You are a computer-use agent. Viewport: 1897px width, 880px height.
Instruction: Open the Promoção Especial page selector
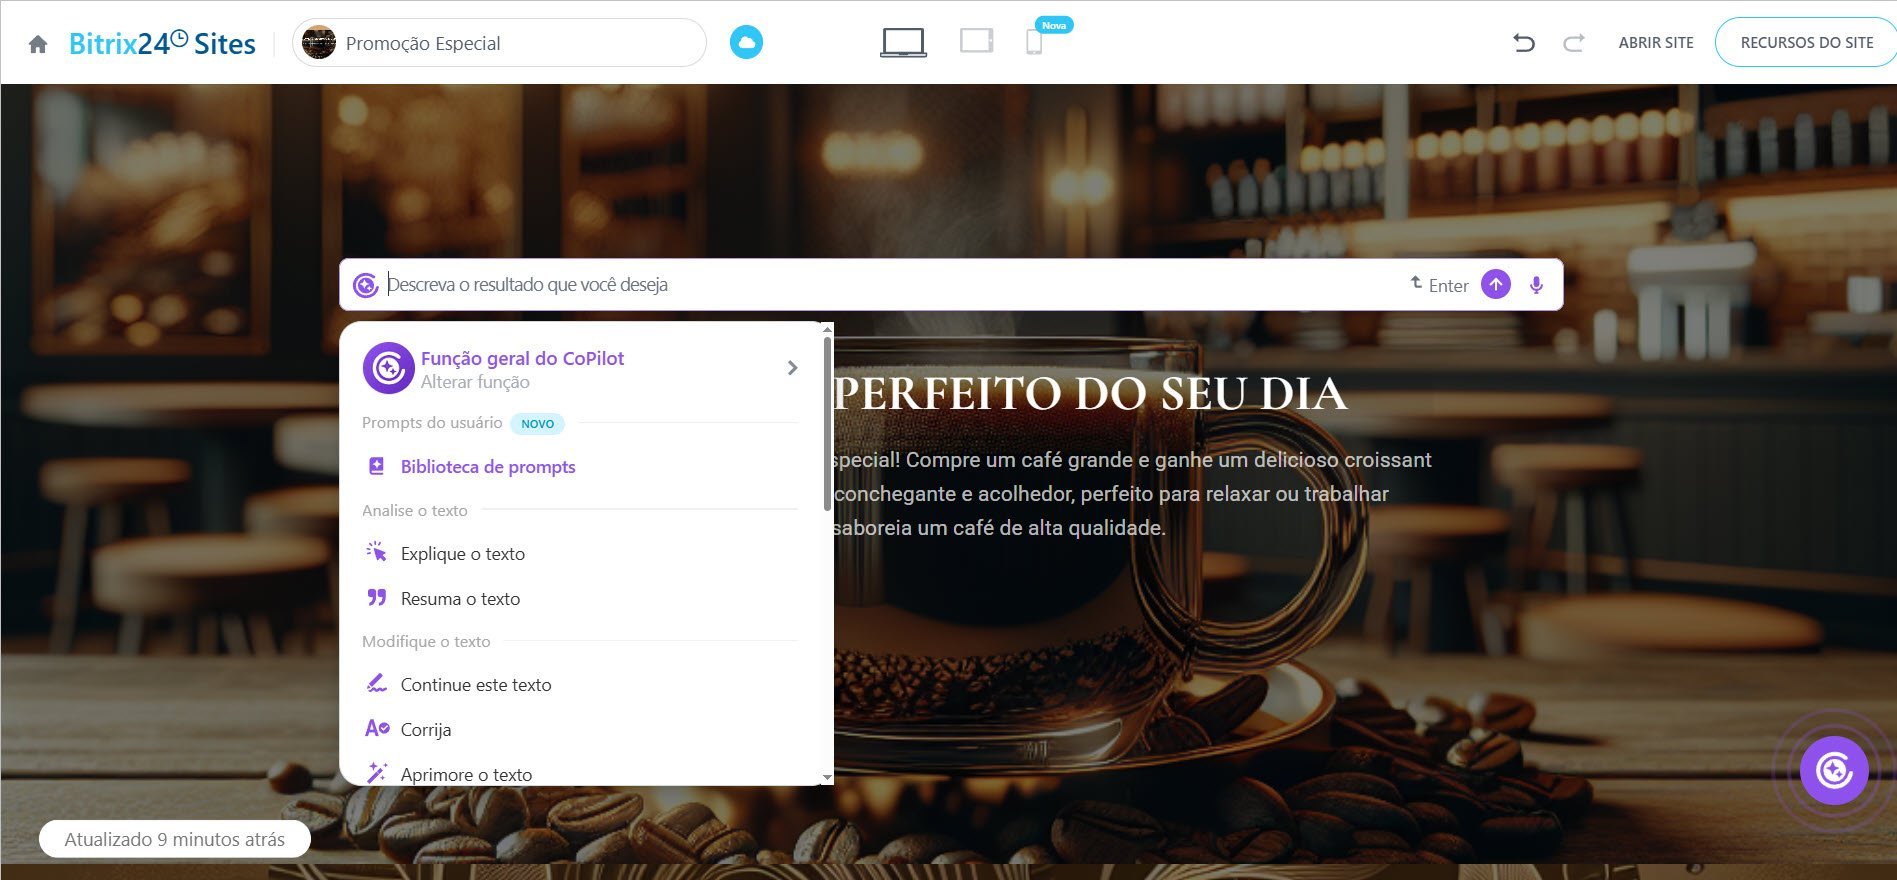(499, 43)
